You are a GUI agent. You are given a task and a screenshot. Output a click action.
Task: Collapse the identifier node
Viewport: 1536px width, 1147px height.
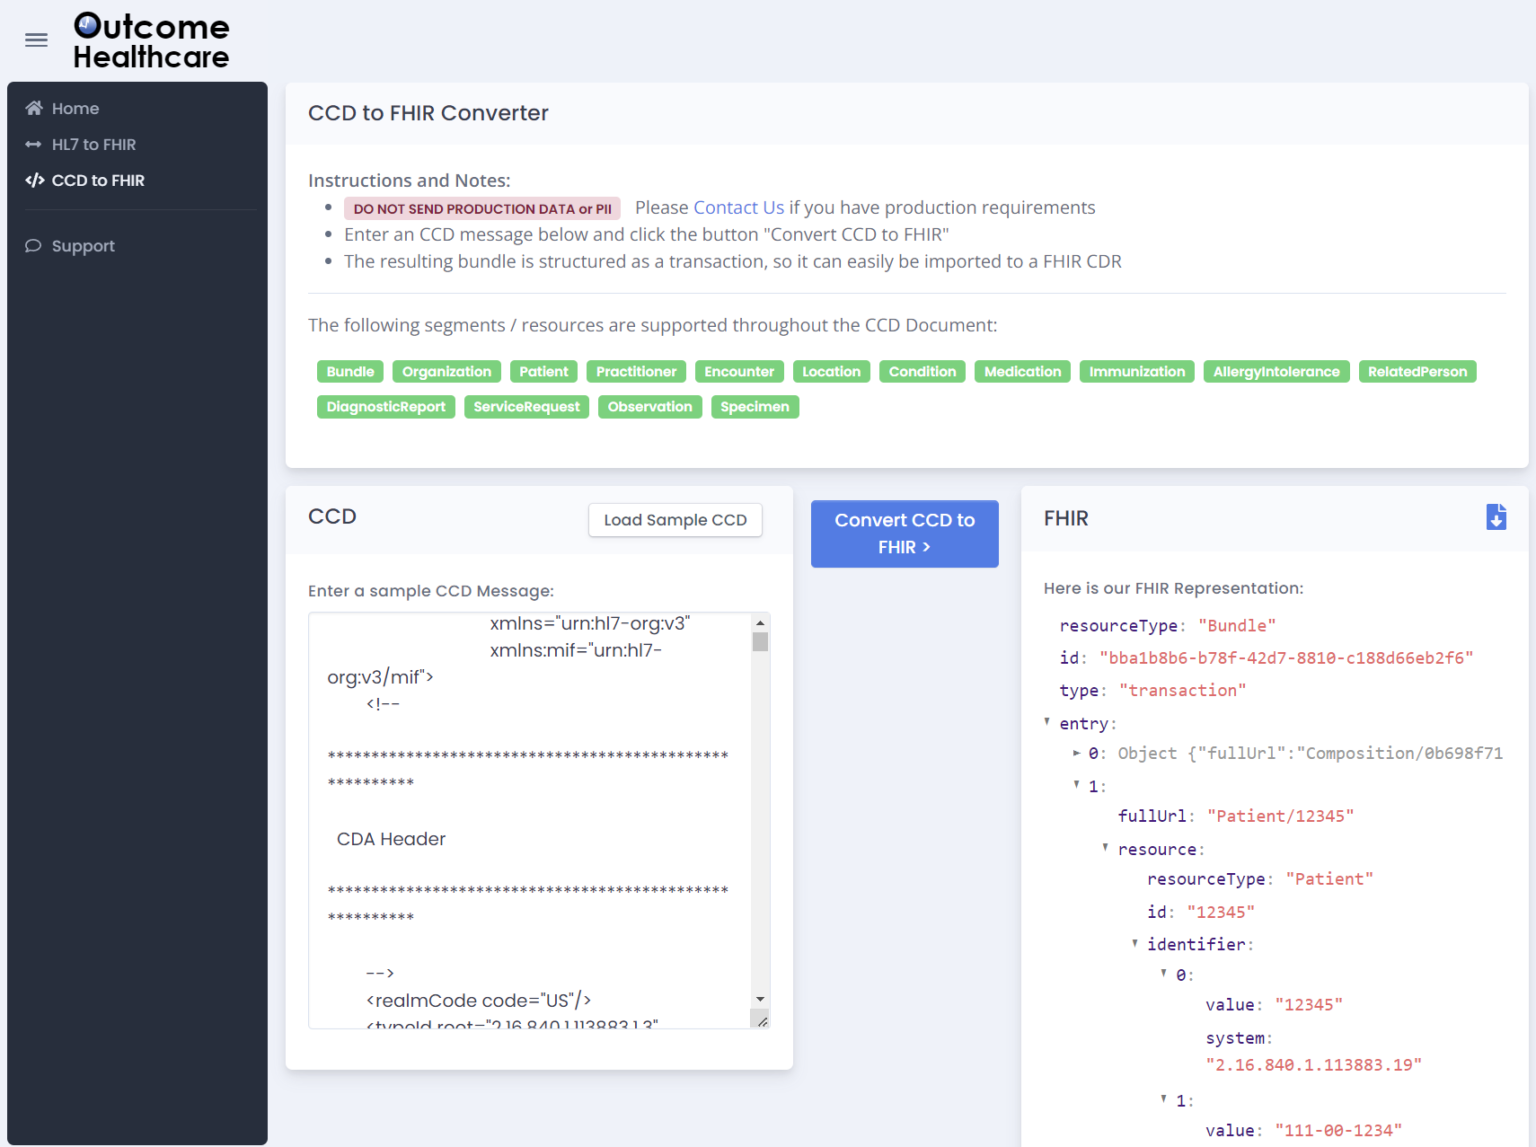(x=1134, y=943)
